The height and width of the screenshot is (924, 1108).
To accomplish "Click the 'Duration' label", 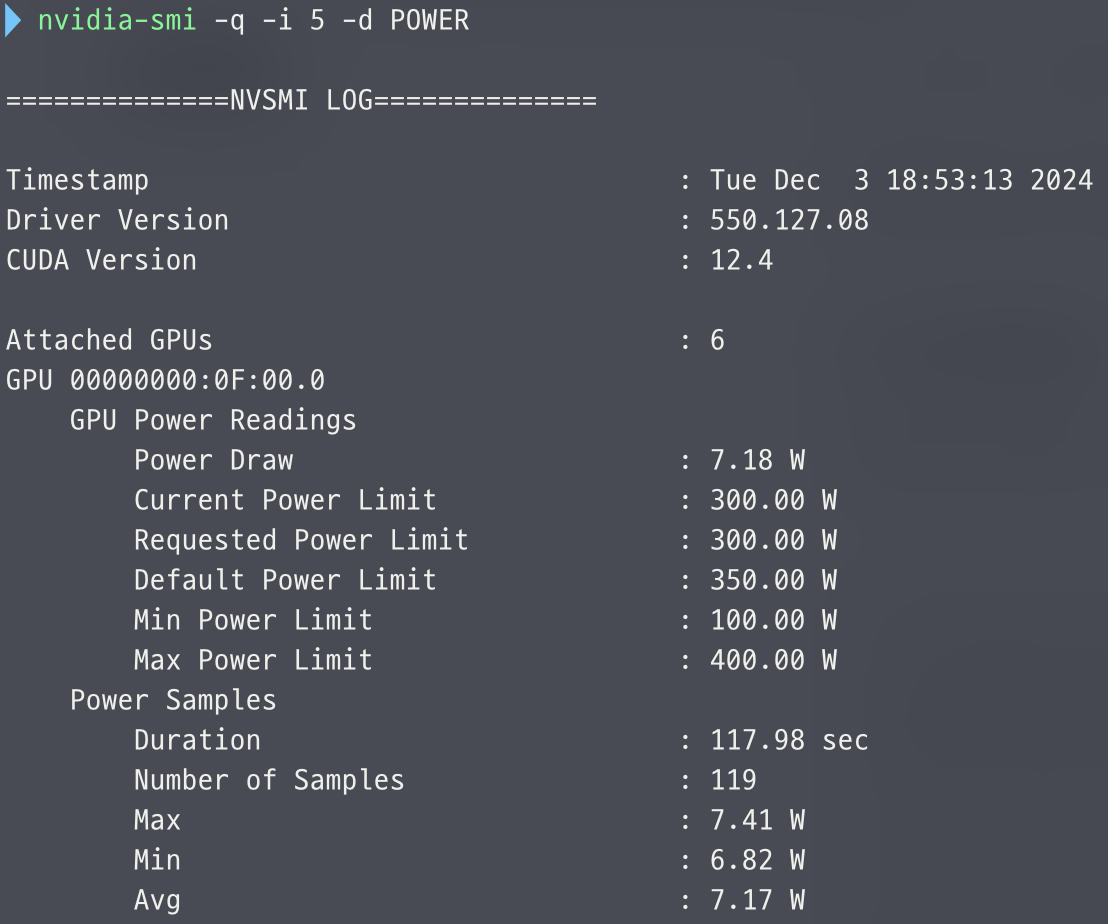I will point(198,740).
